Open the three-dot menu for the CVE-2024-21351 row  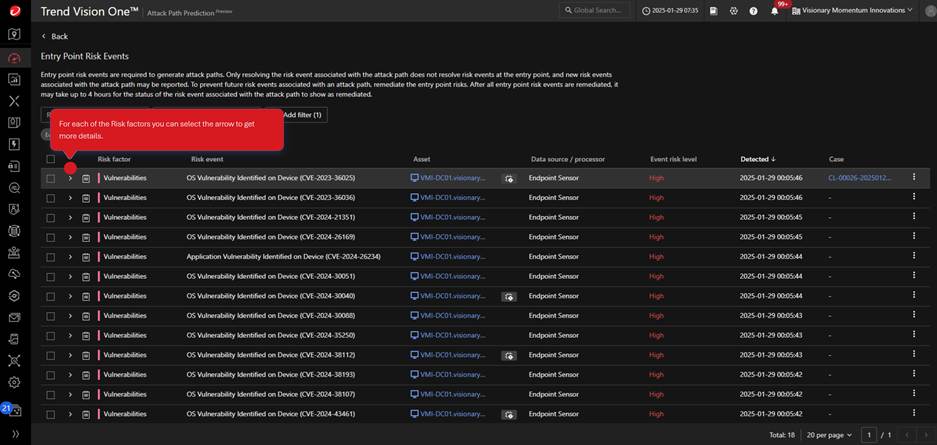914,216
